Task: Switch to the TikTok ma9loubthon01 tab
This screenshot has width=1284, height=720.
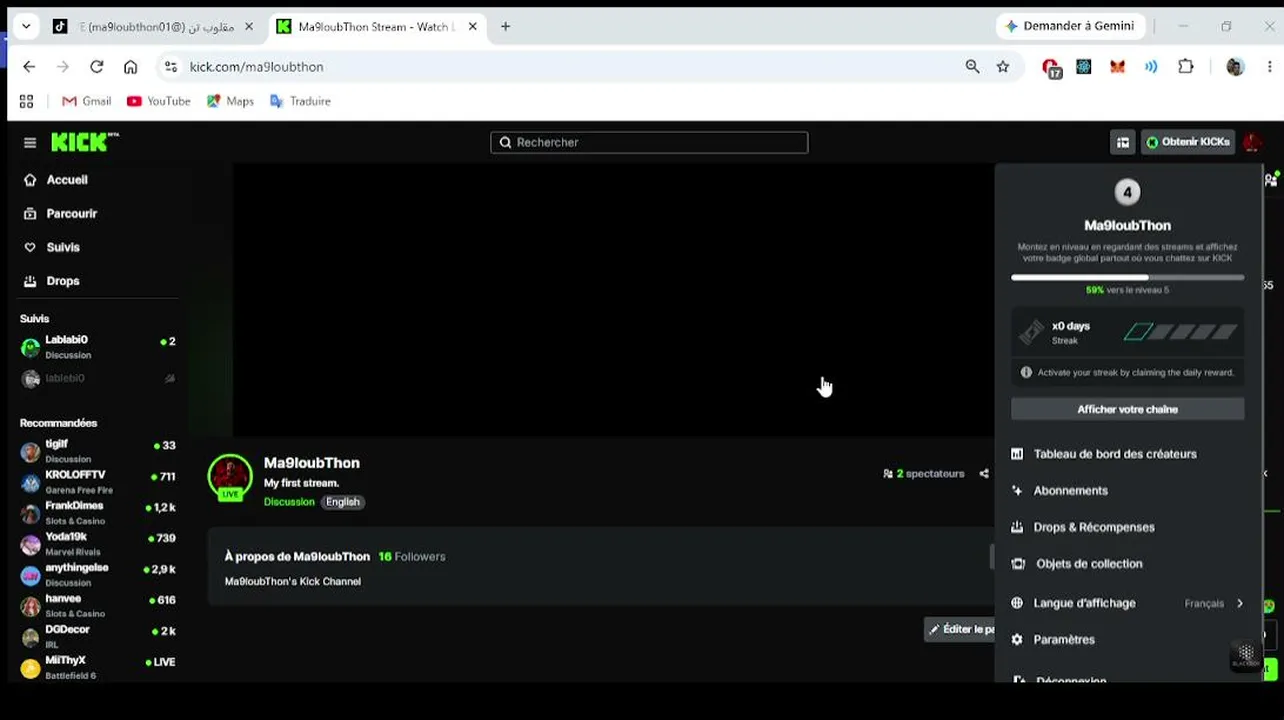Action: pyautogui.click(x=153, y=27)
